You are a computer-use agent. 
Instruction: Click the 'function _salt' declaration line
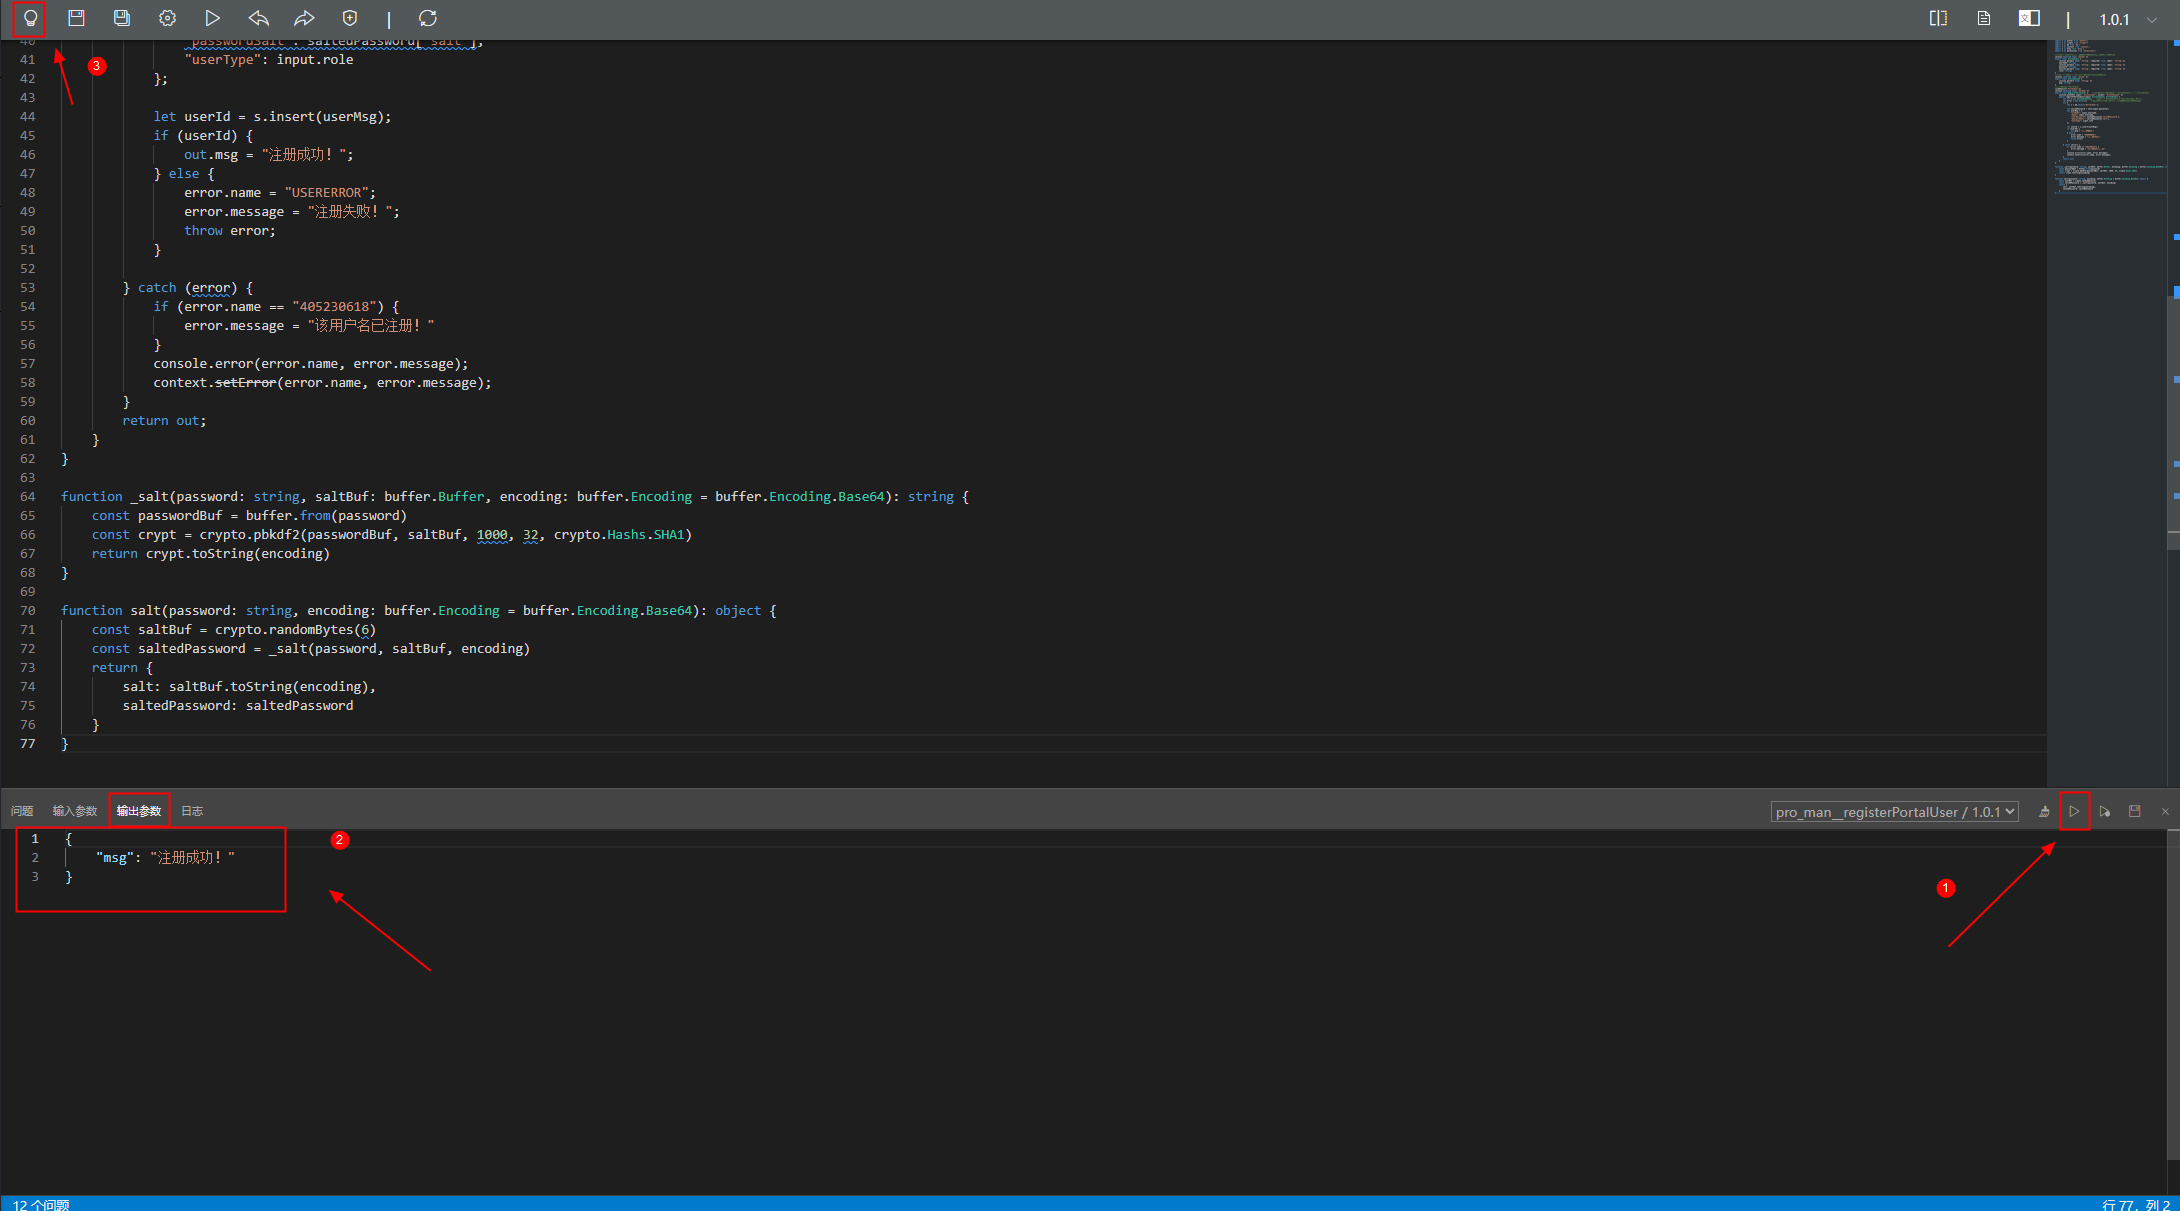coord(514,496)
